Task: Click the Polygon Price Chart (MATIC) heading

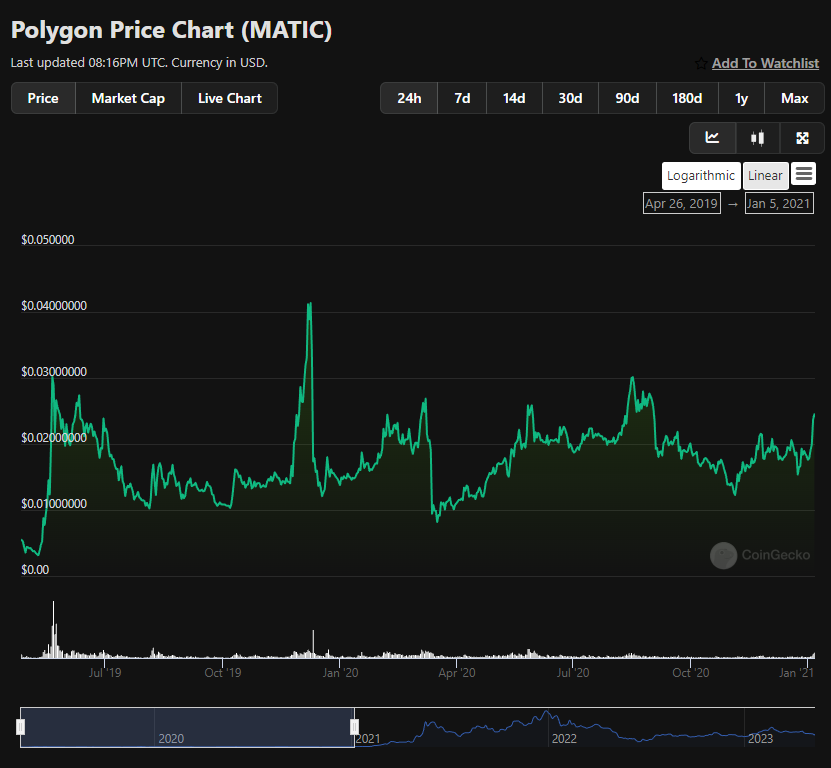Action: pyautogui.click(x=171, y=30)
